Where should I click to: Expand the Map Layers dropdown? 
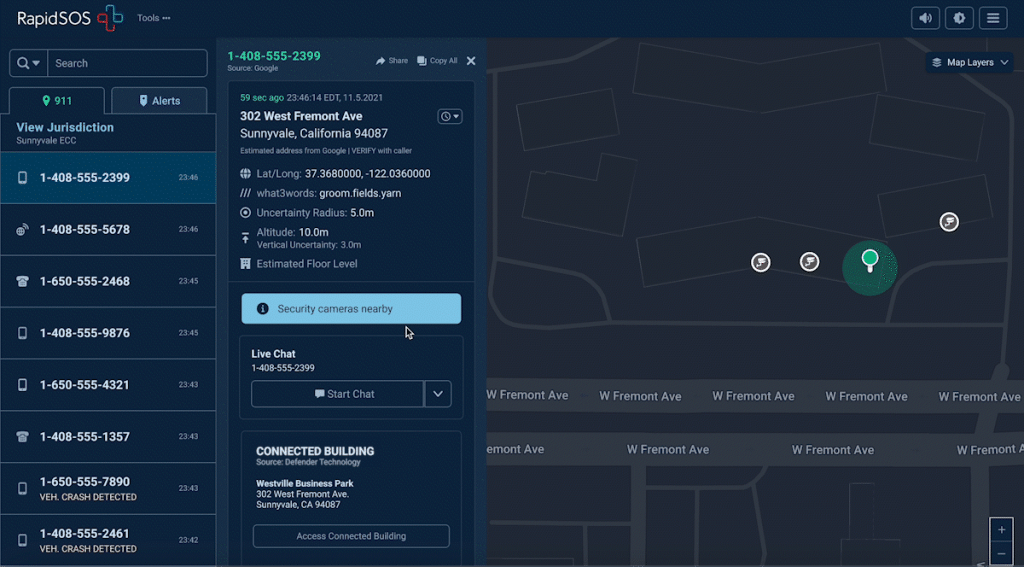coord(970,62)
